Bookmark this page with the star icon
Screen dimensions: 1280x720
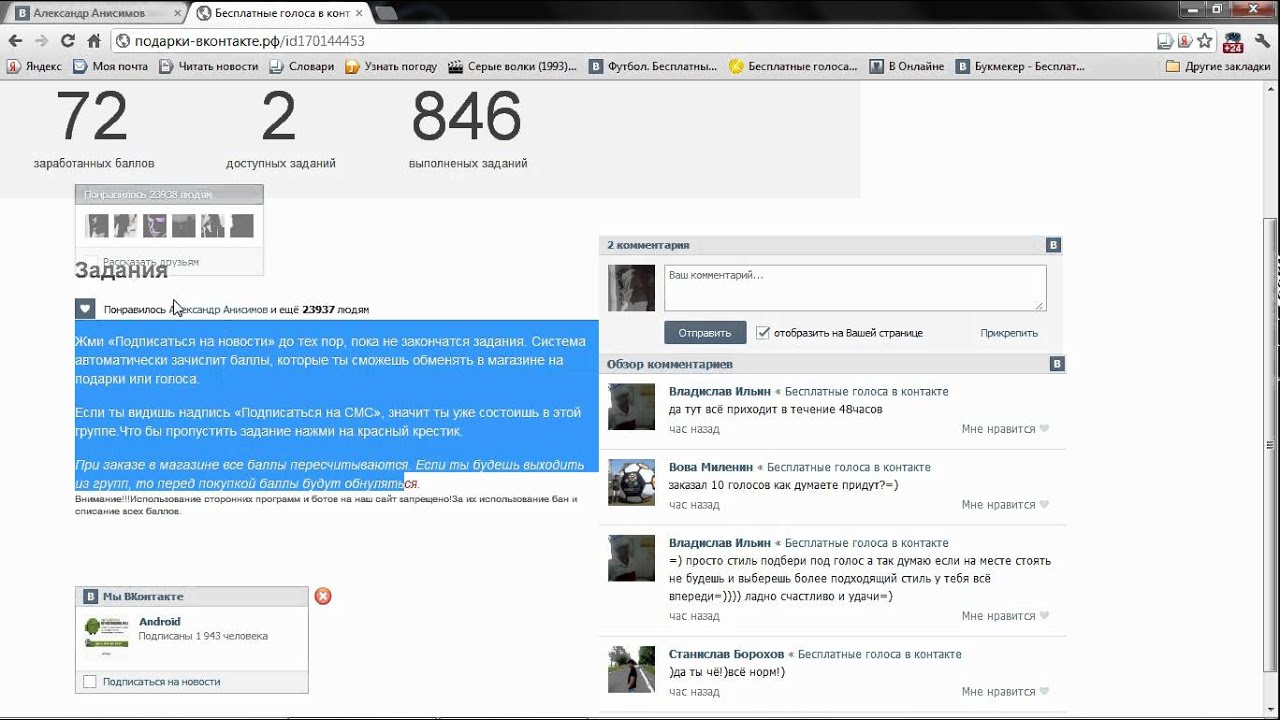pyautogui.click(x=1205, y=41)
